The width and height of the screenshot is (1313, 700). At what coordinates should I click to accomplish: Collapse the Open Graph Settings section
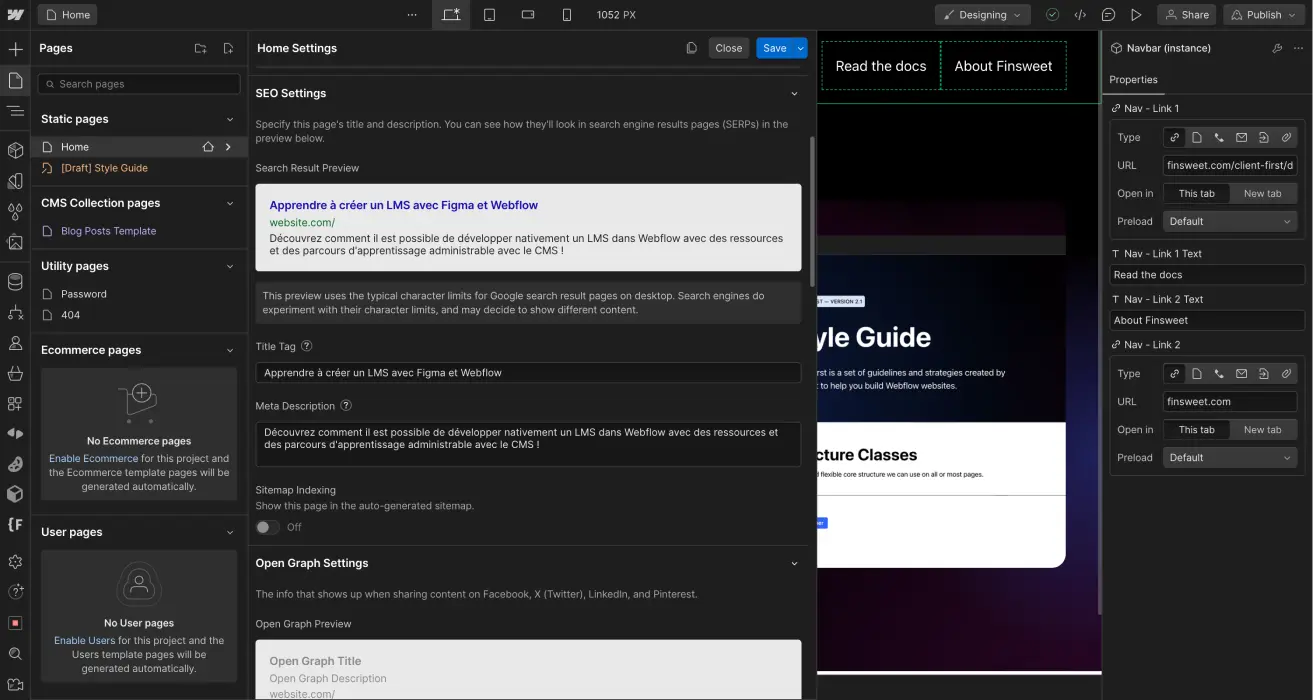(794, 563)
